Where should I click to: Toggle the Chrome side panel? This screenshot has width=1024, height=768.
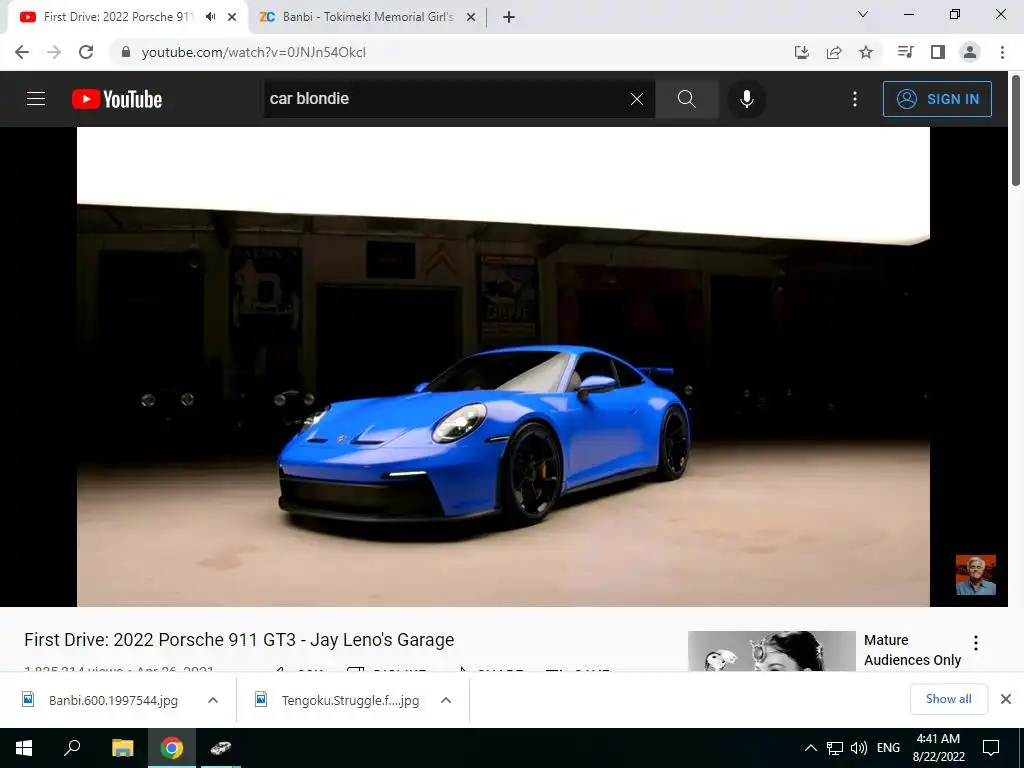pyautogui.click(x=938, y=52)
